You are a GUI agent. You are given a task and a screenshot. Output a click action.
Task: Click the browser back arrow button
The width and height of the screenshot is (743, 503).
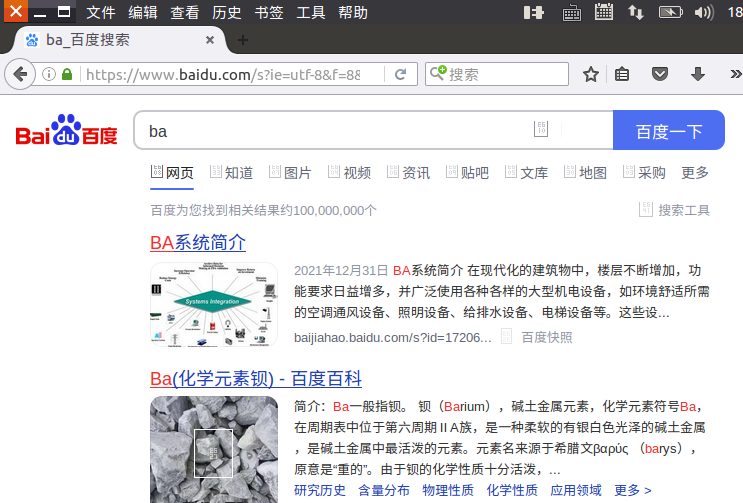20,74
